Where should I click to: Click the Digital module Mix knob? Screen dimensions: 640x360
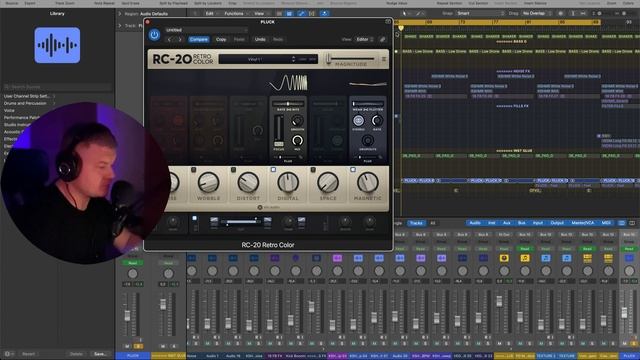(x=297, y=140)
